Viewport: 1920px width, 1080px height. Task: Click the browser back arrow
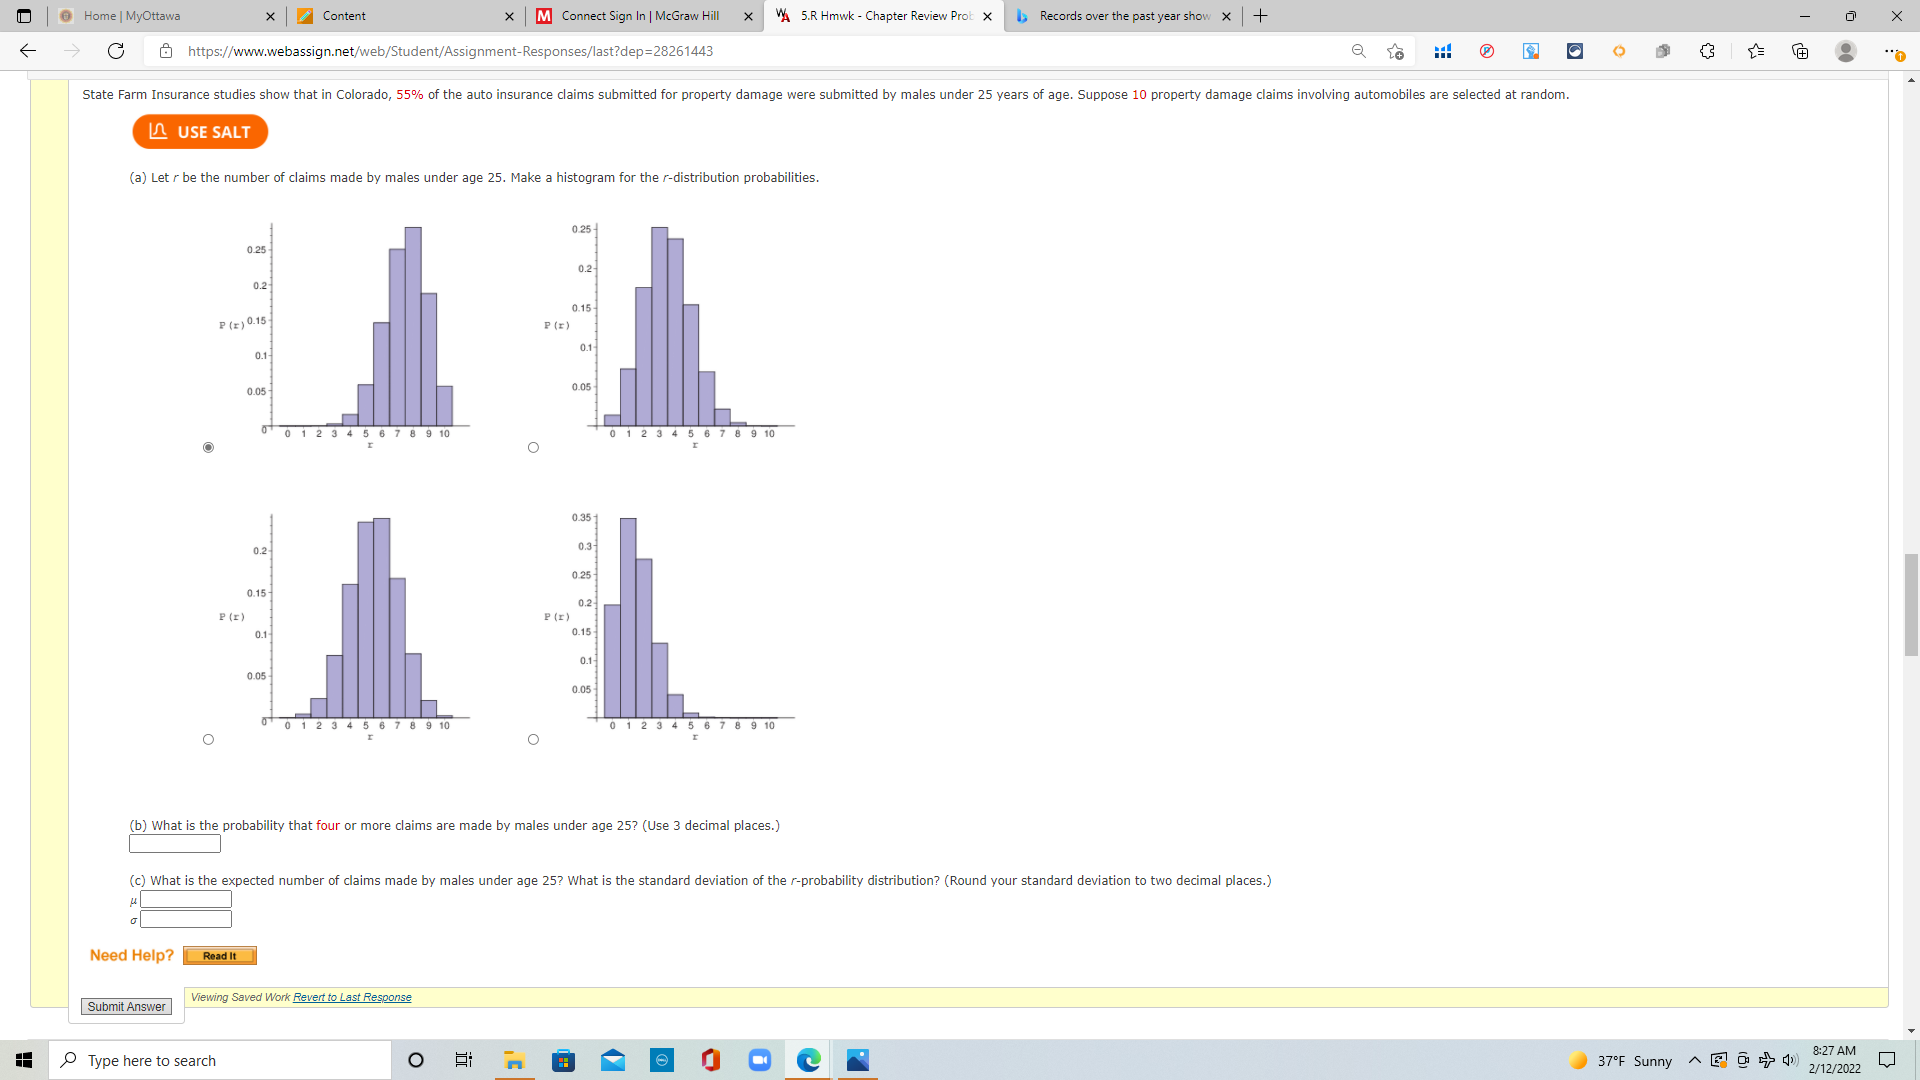click(28, 51)
